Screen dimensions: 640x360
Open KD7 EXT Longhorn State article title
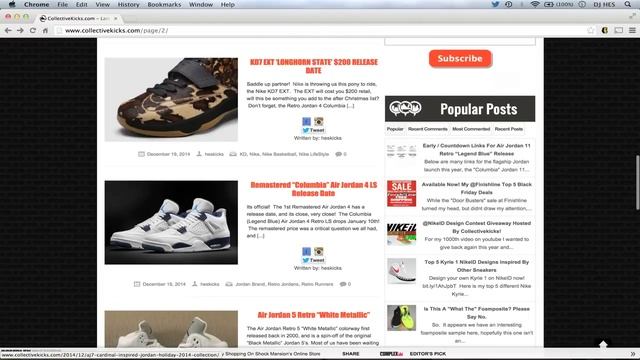tap(313, 66)
